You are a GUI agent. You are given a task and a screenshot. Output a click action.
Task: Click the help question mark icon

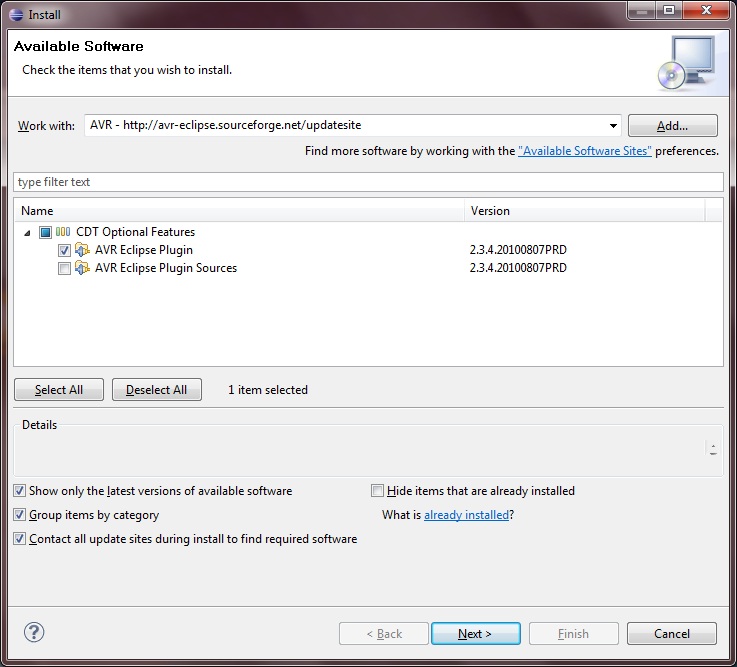tap(34, 633)
